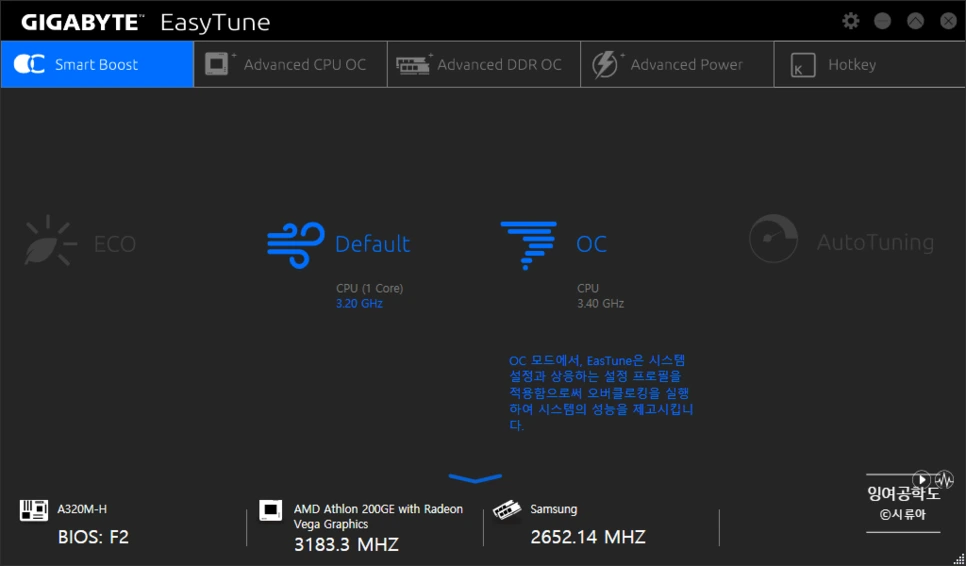966x566 pixels.
Task: Select the ECO leaf mode icon
Action: 49,241
